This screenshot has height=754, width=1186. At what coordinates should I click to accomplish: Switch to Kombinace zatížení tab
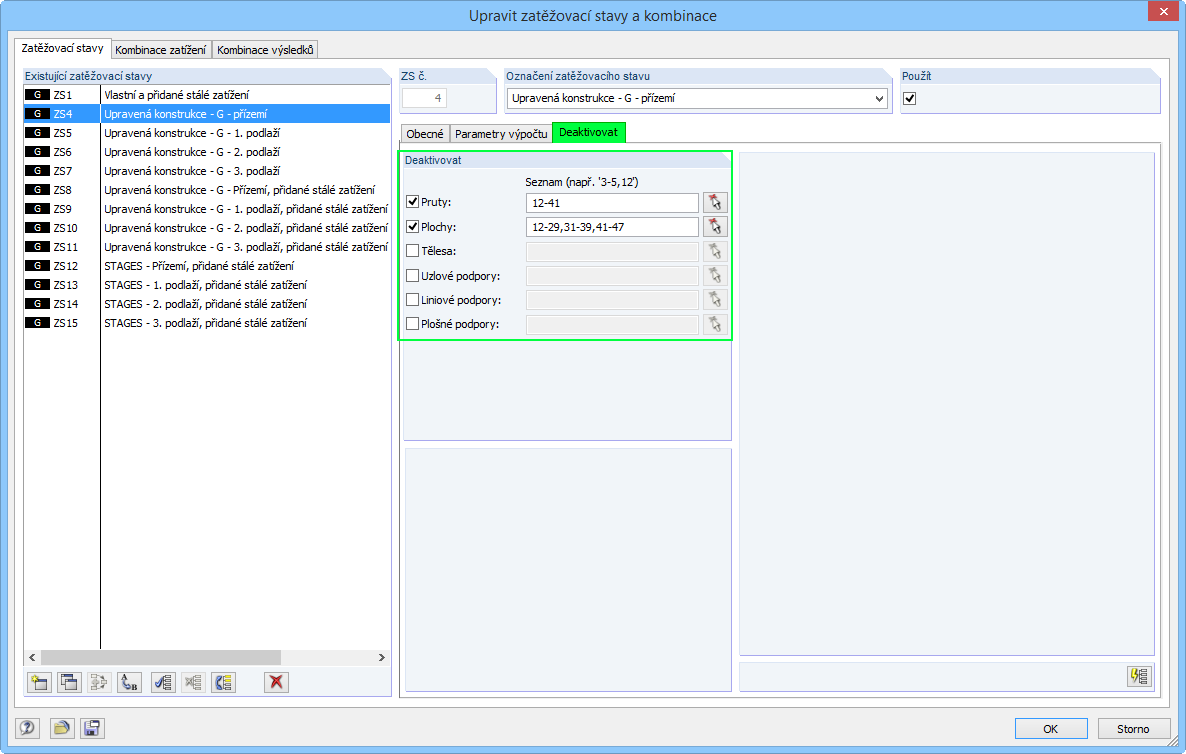click(161, 50)
